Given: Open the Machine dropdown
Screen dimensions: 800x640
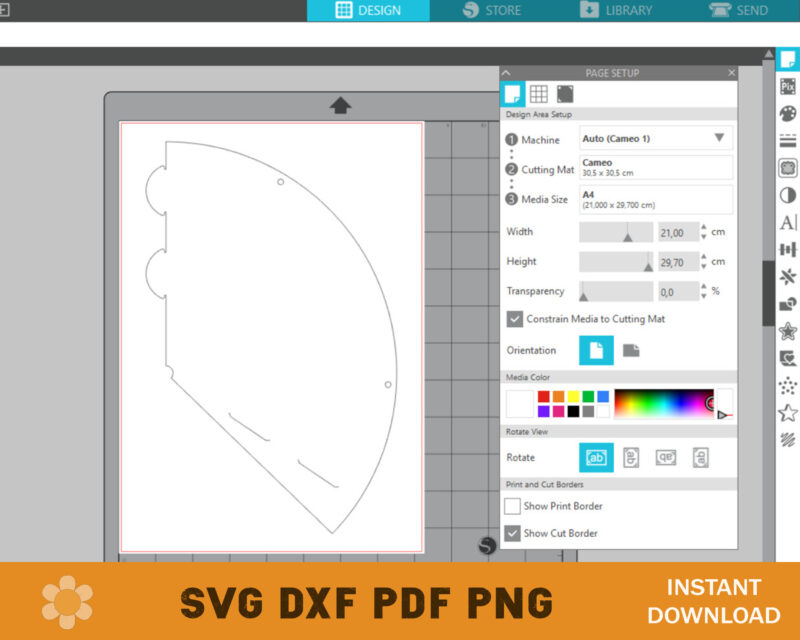Looking at the screenshot, I should click(x=655, y=139).
